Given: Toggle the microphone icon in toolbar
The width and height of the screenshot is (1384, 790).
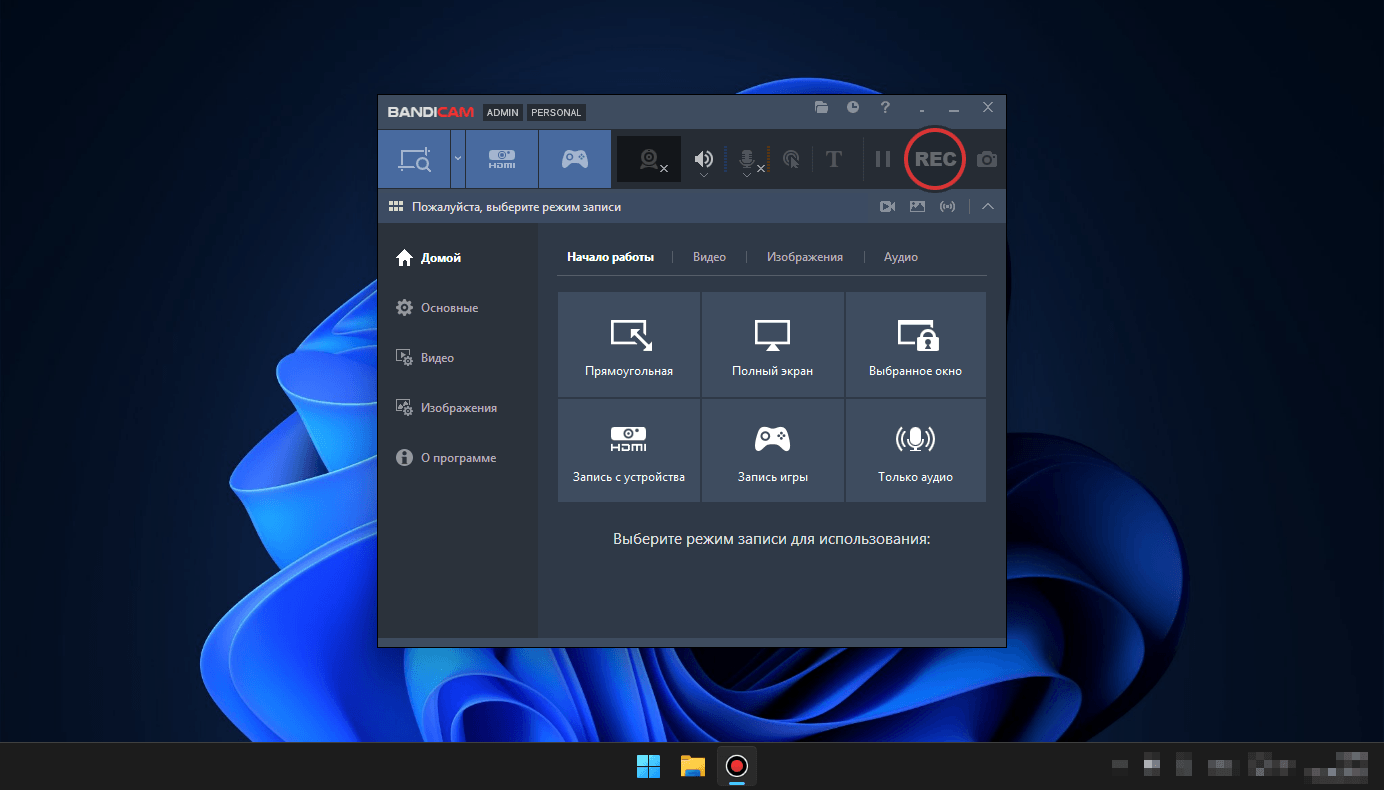Looking at the screenshot, I should [x=746, y=158].
